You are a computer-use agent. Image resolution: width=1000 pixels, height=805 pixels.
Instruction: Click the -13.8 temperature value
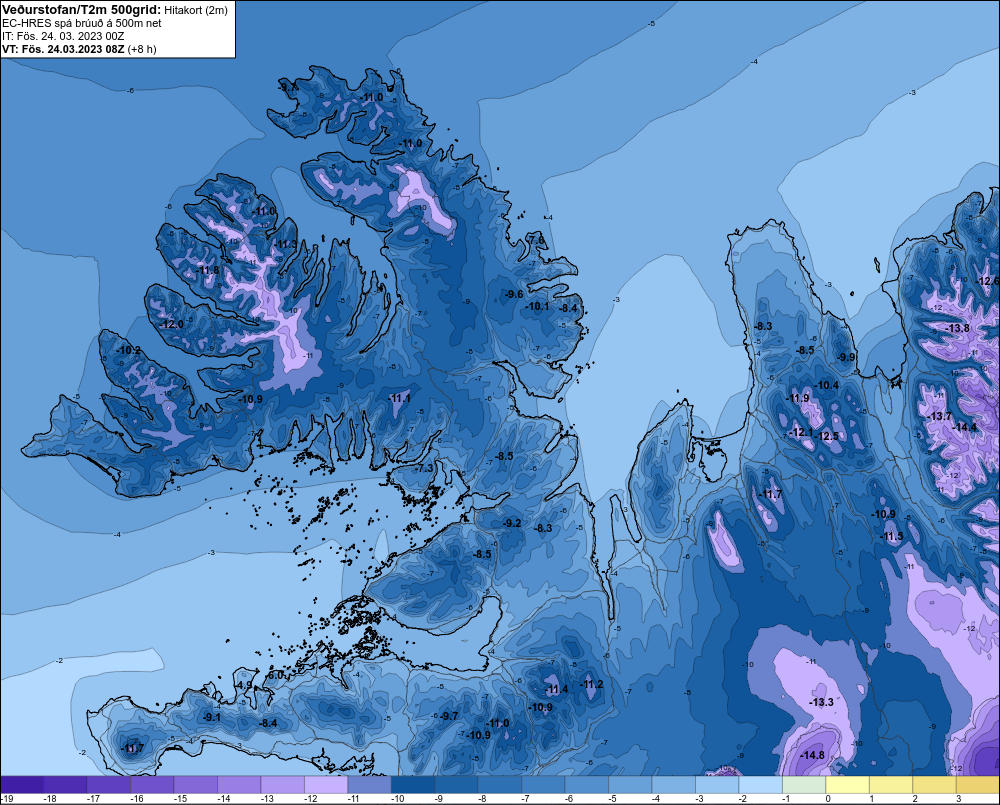click(x=958, y=328)
